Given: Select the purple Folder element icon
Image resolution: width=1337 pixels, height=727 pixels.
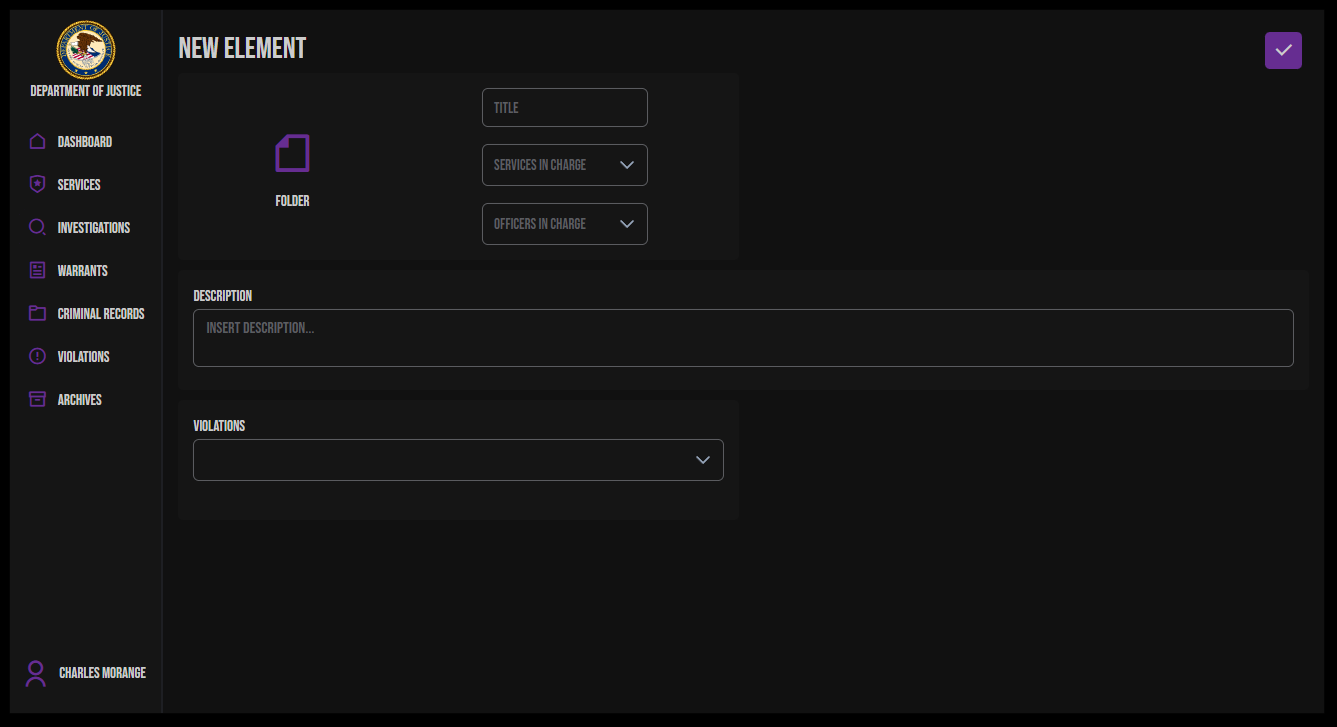Looking at the screenshot, I should [x=292, y=154].
